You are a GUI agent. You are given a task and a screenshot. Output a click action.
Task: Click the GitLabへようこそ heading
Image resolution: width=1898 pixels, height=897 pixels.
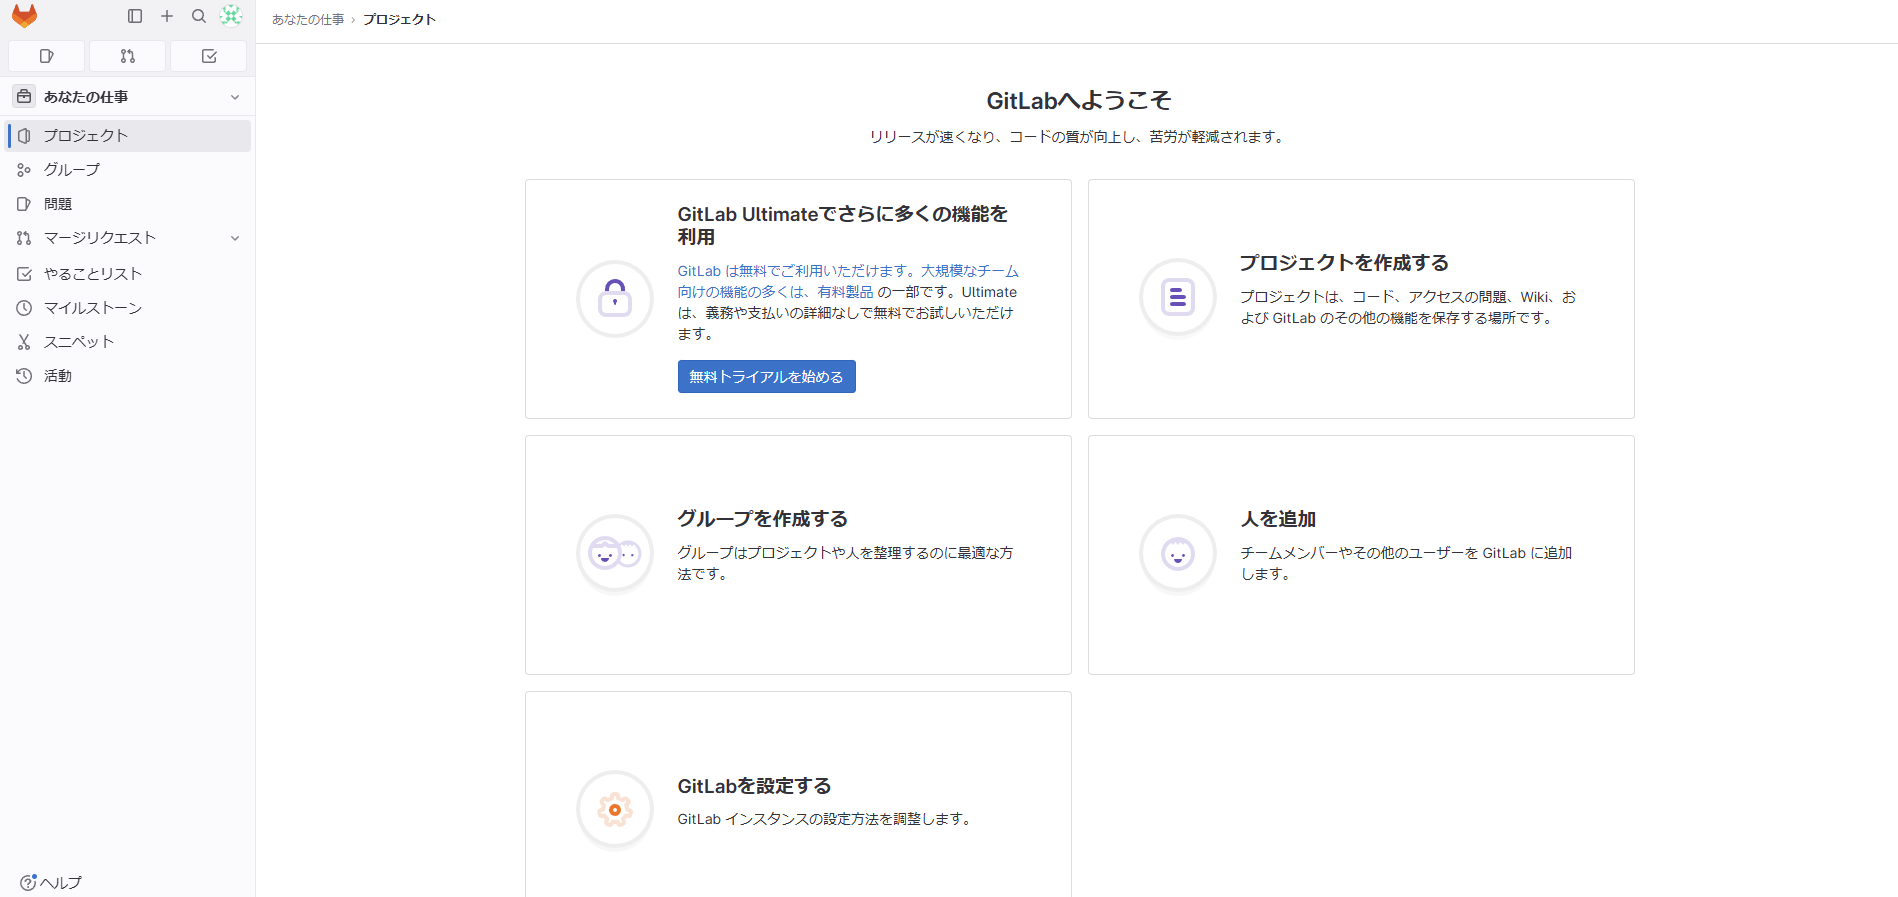1079,101
